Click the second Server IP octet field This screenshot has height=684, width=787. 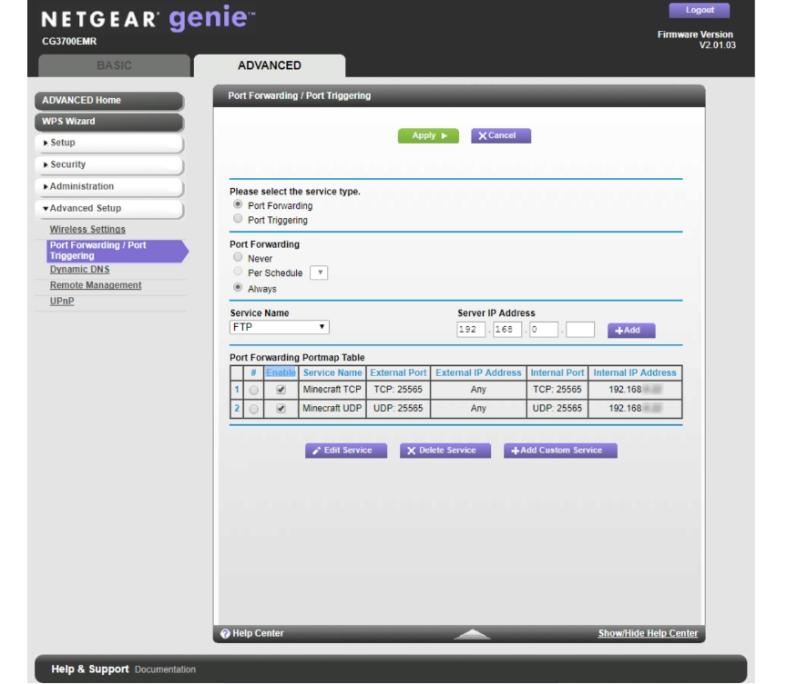click(507, 330)
